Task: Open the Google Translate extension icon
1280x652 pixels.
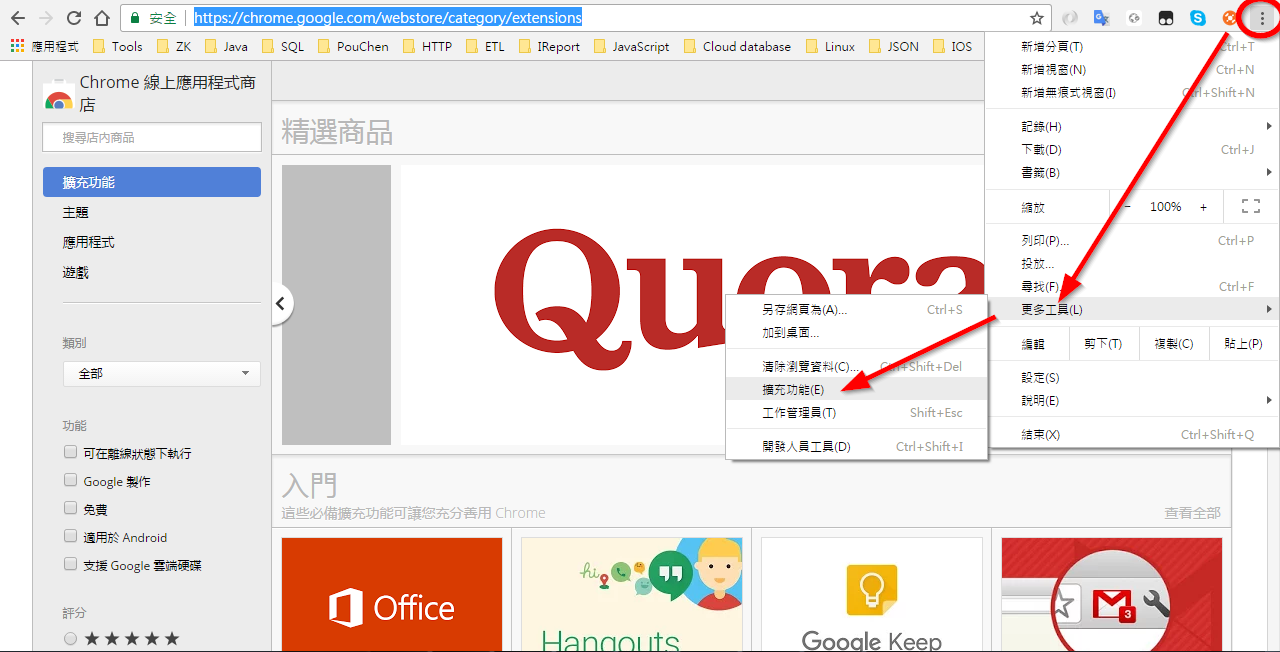Action: 1102,18
